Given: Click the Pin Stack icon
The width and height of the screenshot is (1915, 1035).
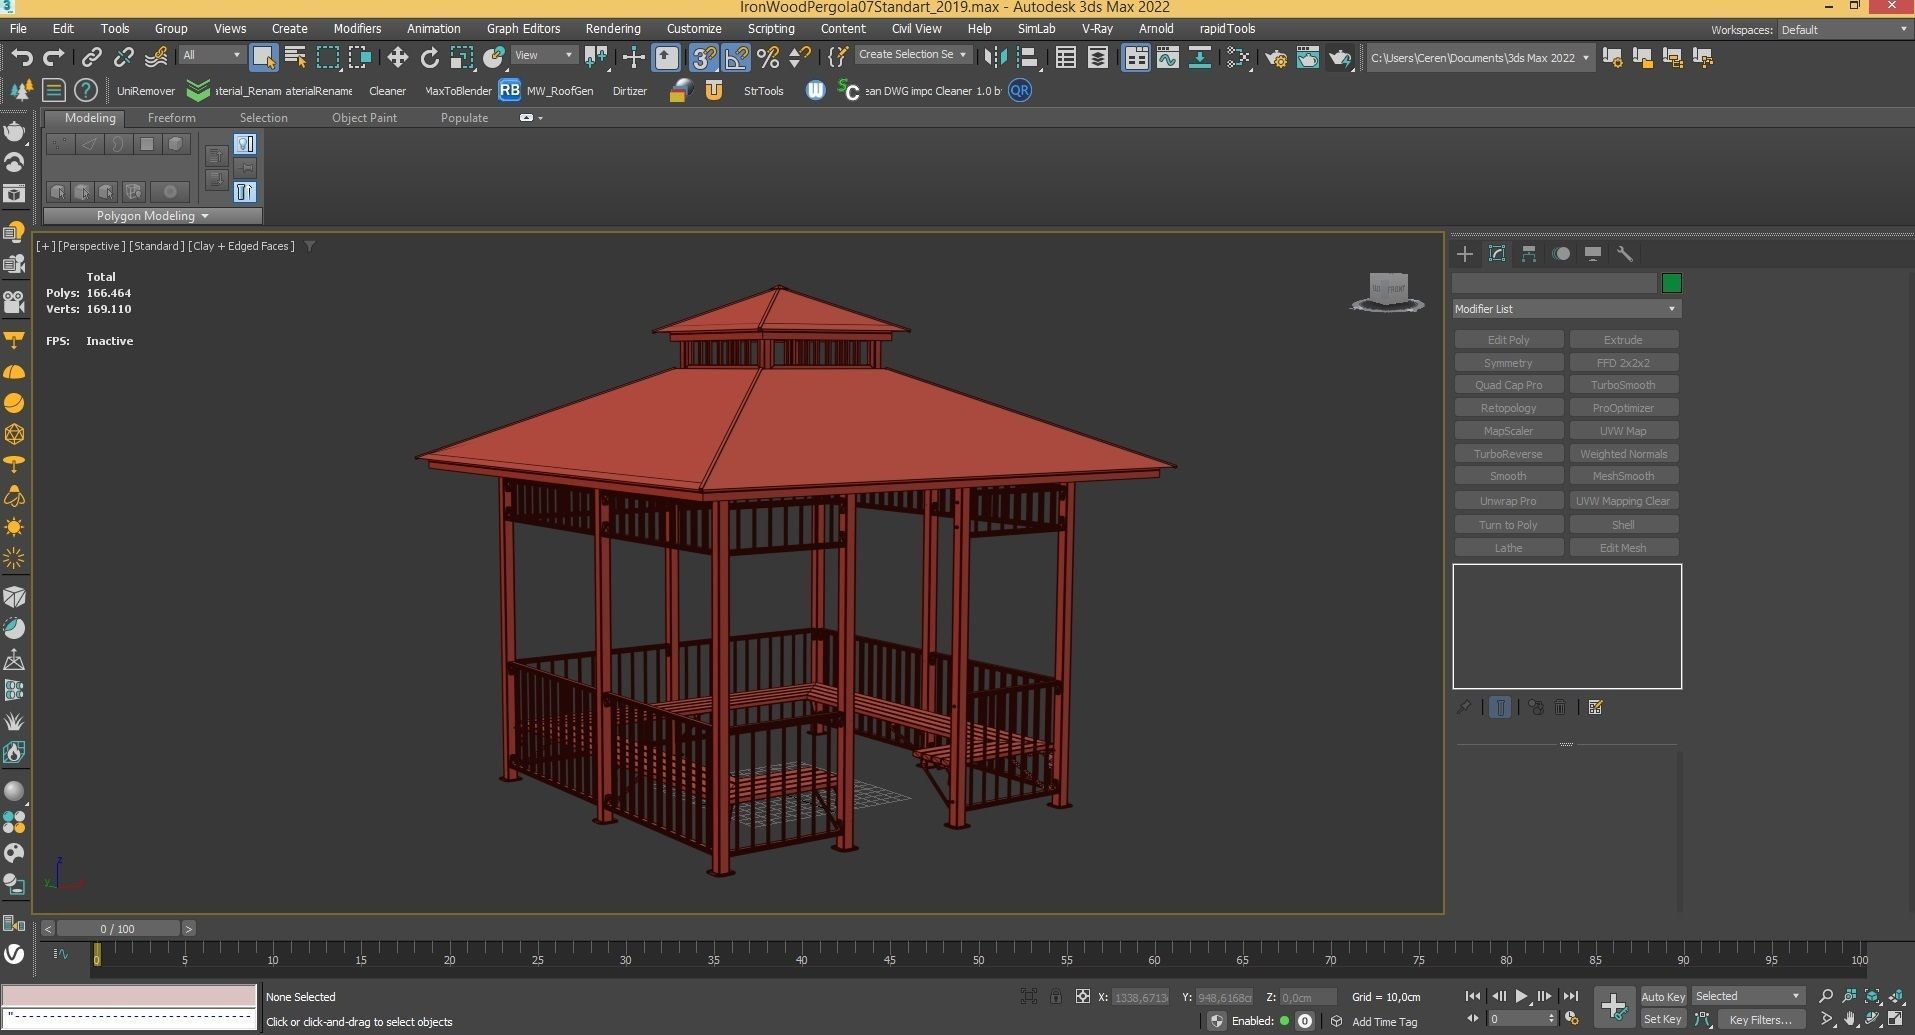Looking at the screenshot, I should click(x=1464, y=707).
